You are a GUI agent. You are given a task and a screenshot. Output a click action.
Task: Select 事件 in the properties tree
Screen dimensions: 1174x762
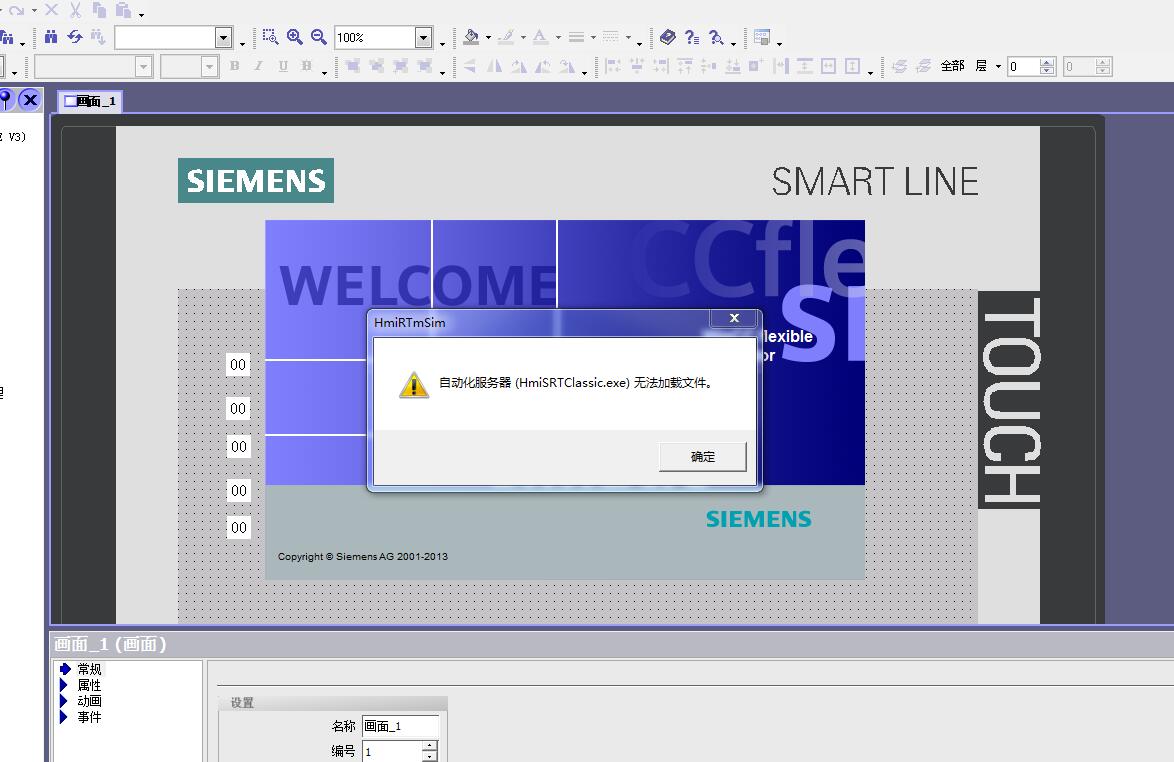pos(89,717)
